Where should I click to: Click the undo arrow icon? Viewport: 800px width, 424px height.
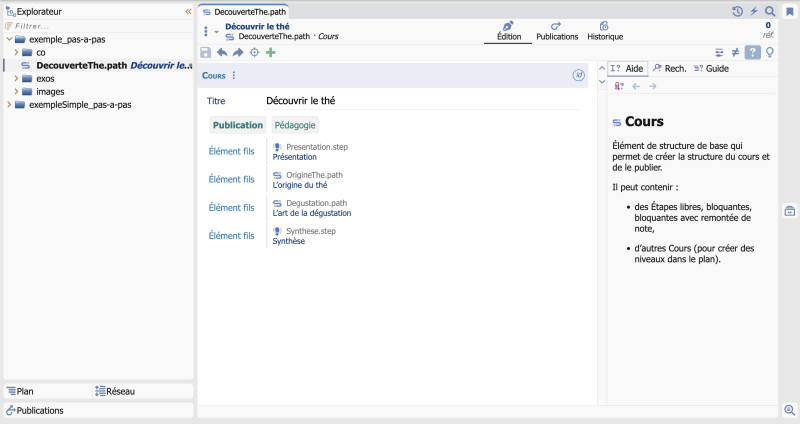point(222,53)
